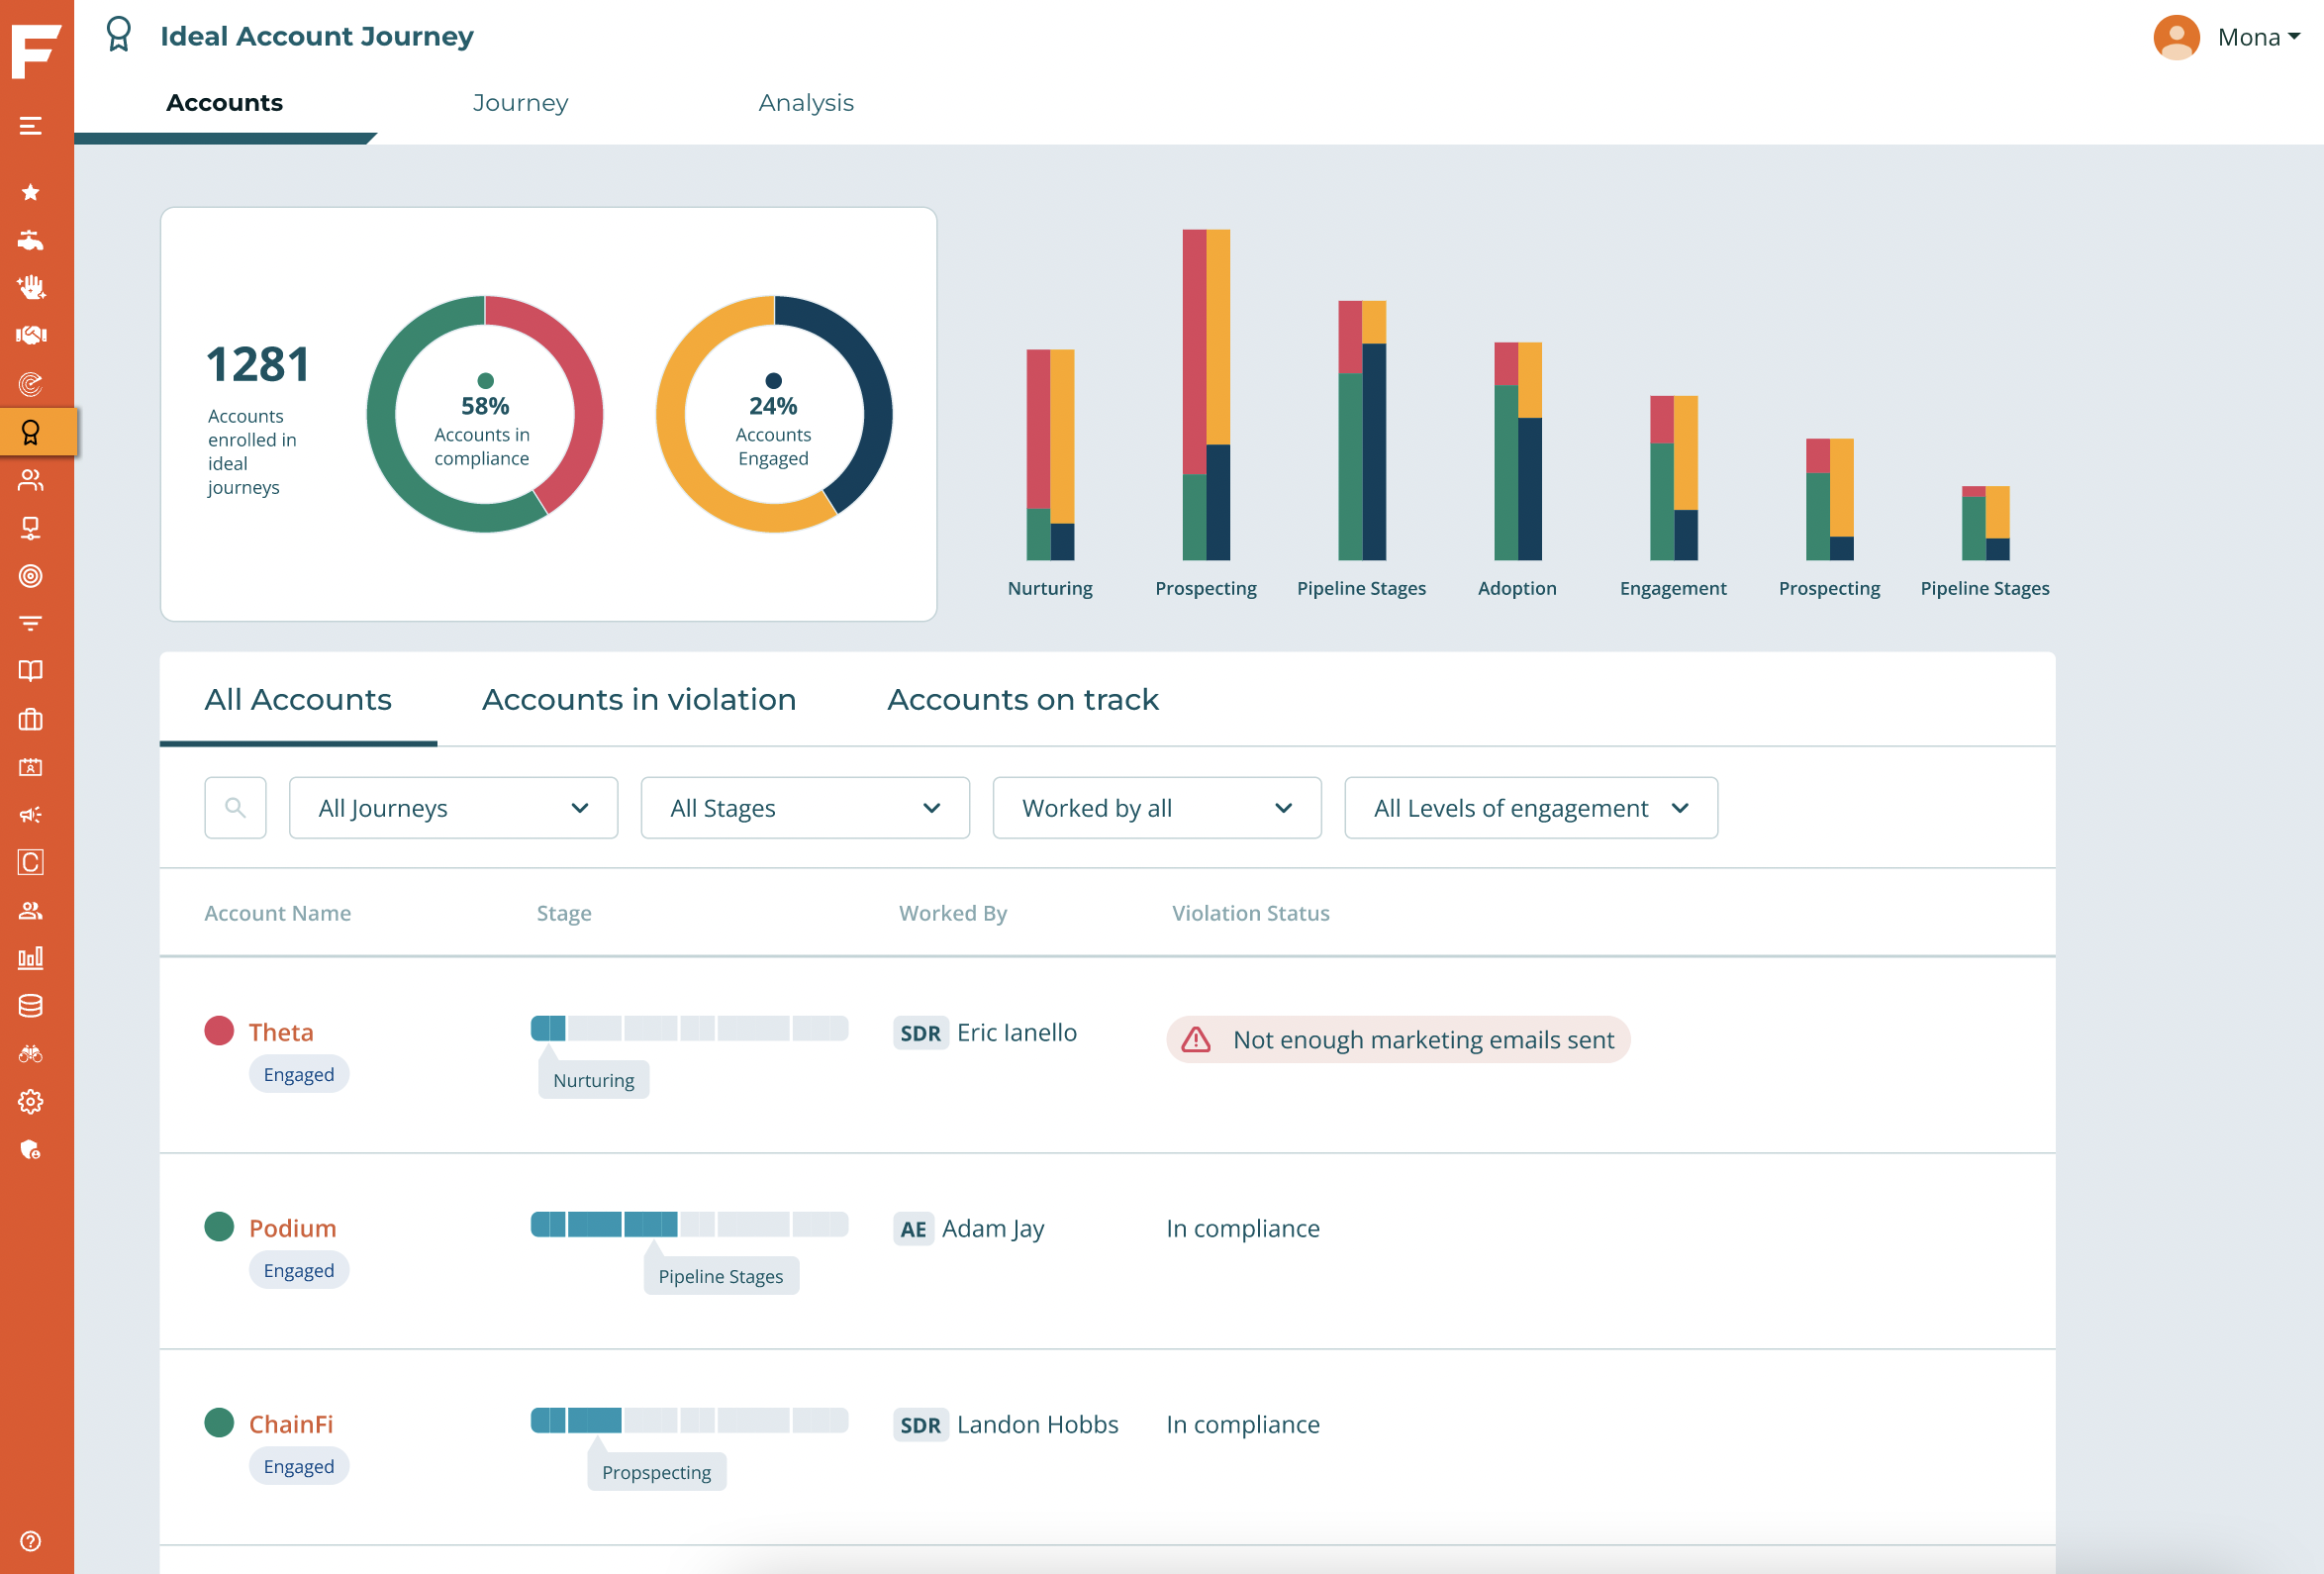Open settings gear in sidebar
The width and height of the screenshot is (2324, 1574).
coord(30,1102)
